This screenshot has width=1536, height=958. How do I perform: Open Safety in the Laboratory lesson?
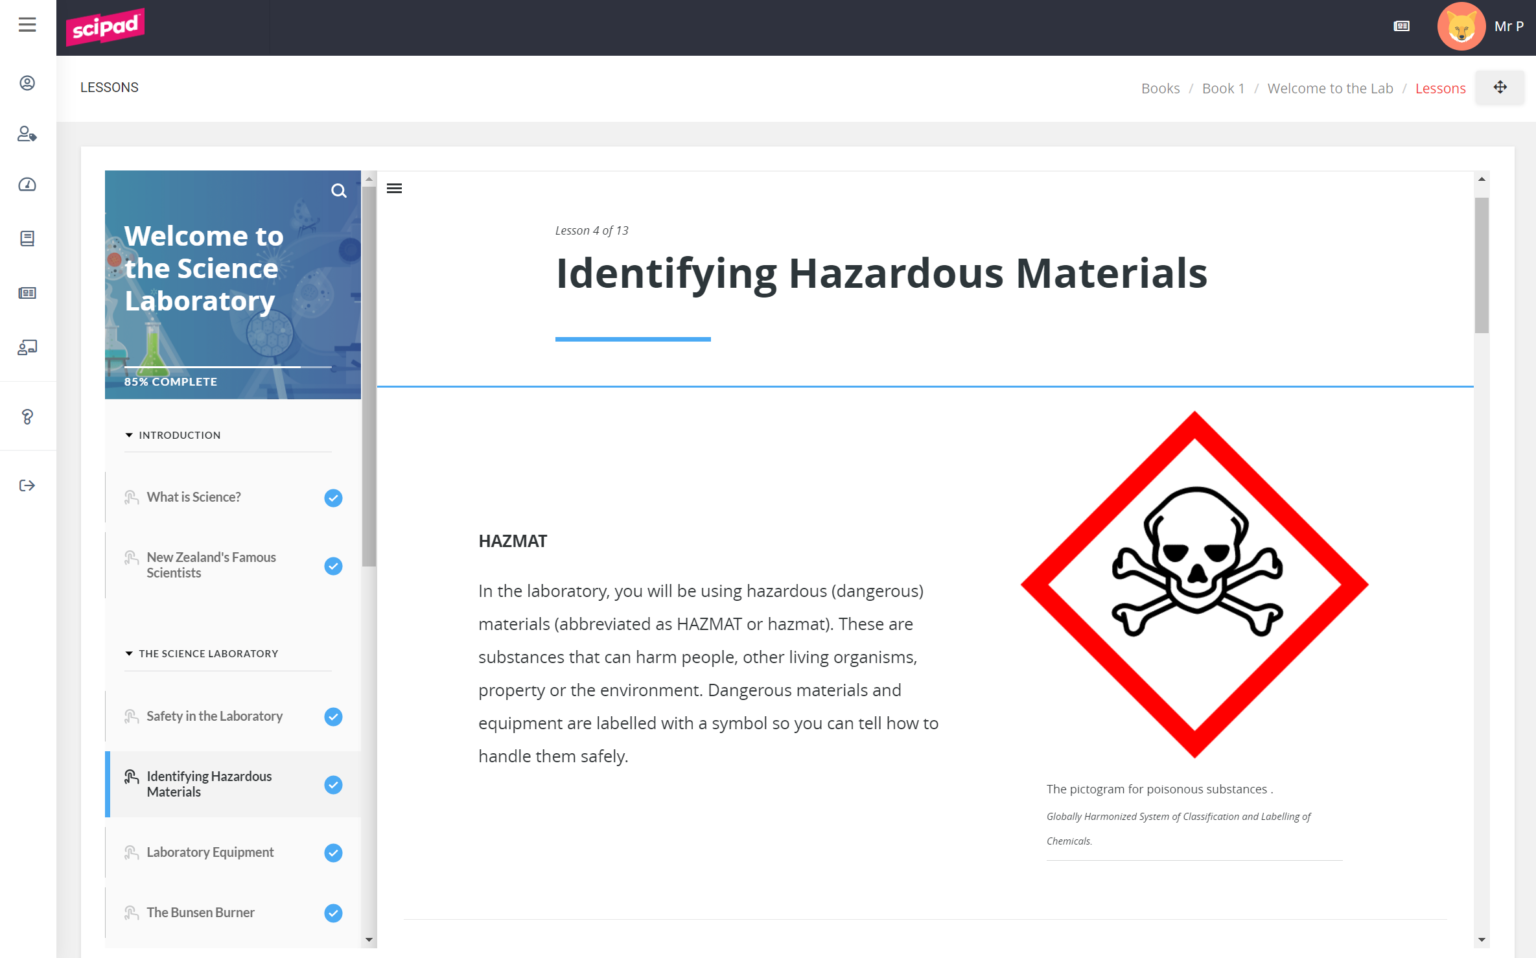click(x=214, y=716)
